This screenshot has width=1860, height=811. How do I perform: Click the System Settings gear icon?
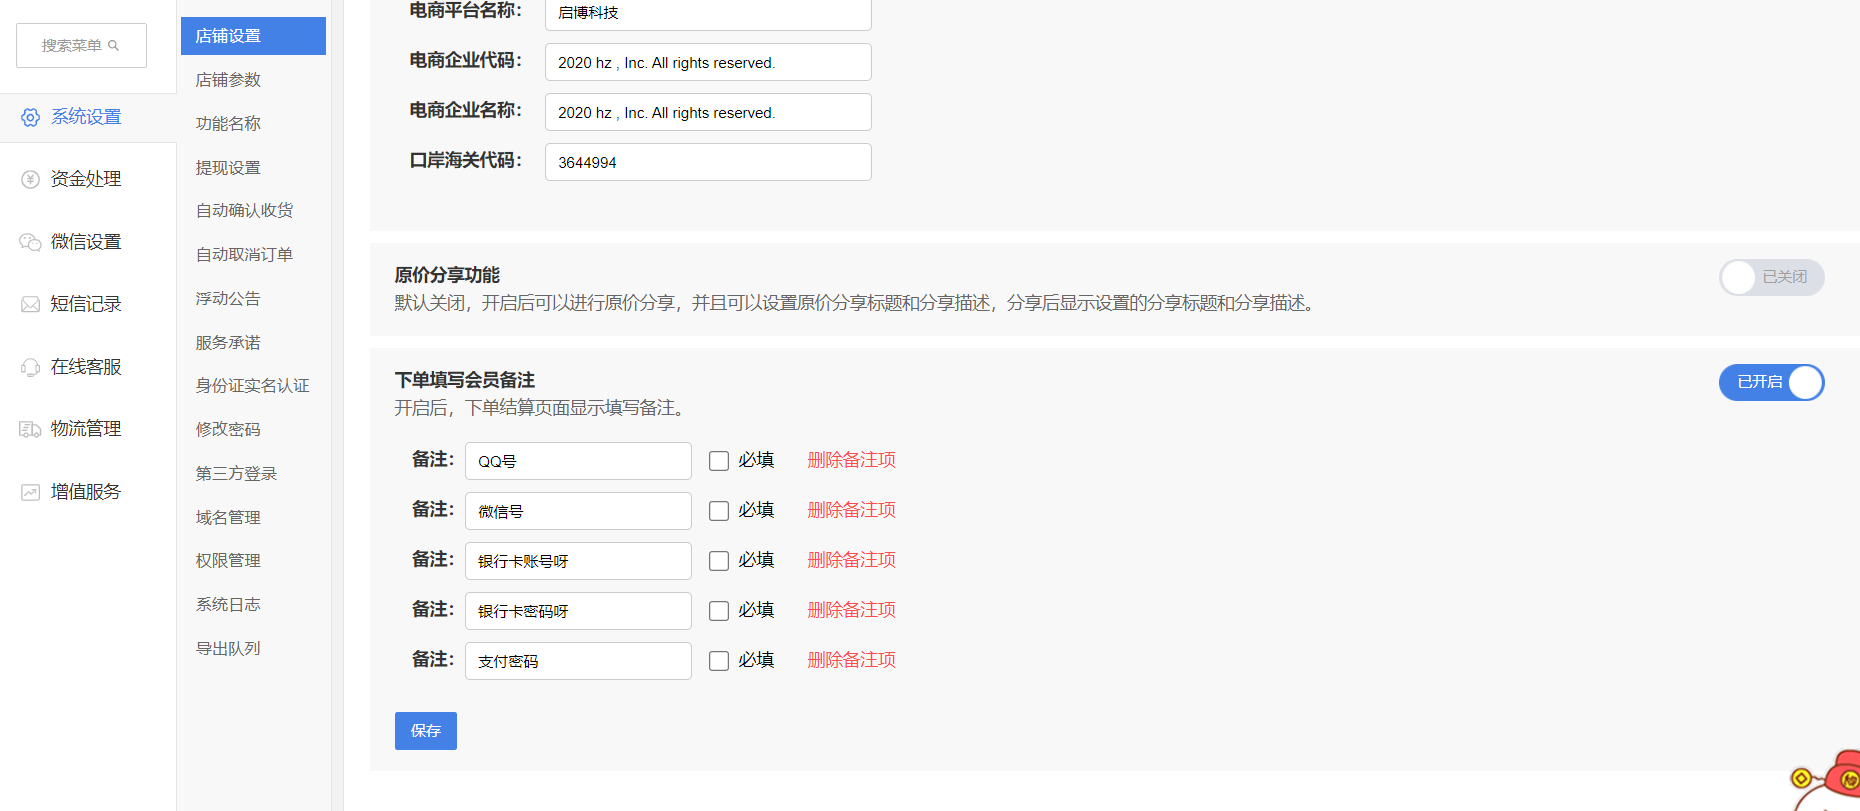click(x=31, y=118)
